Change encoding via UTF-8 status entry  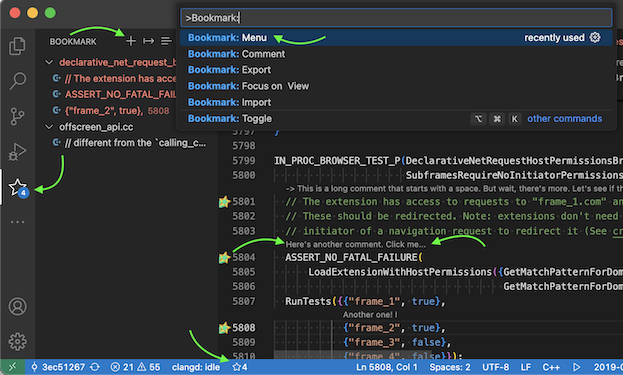coord(495,367)
